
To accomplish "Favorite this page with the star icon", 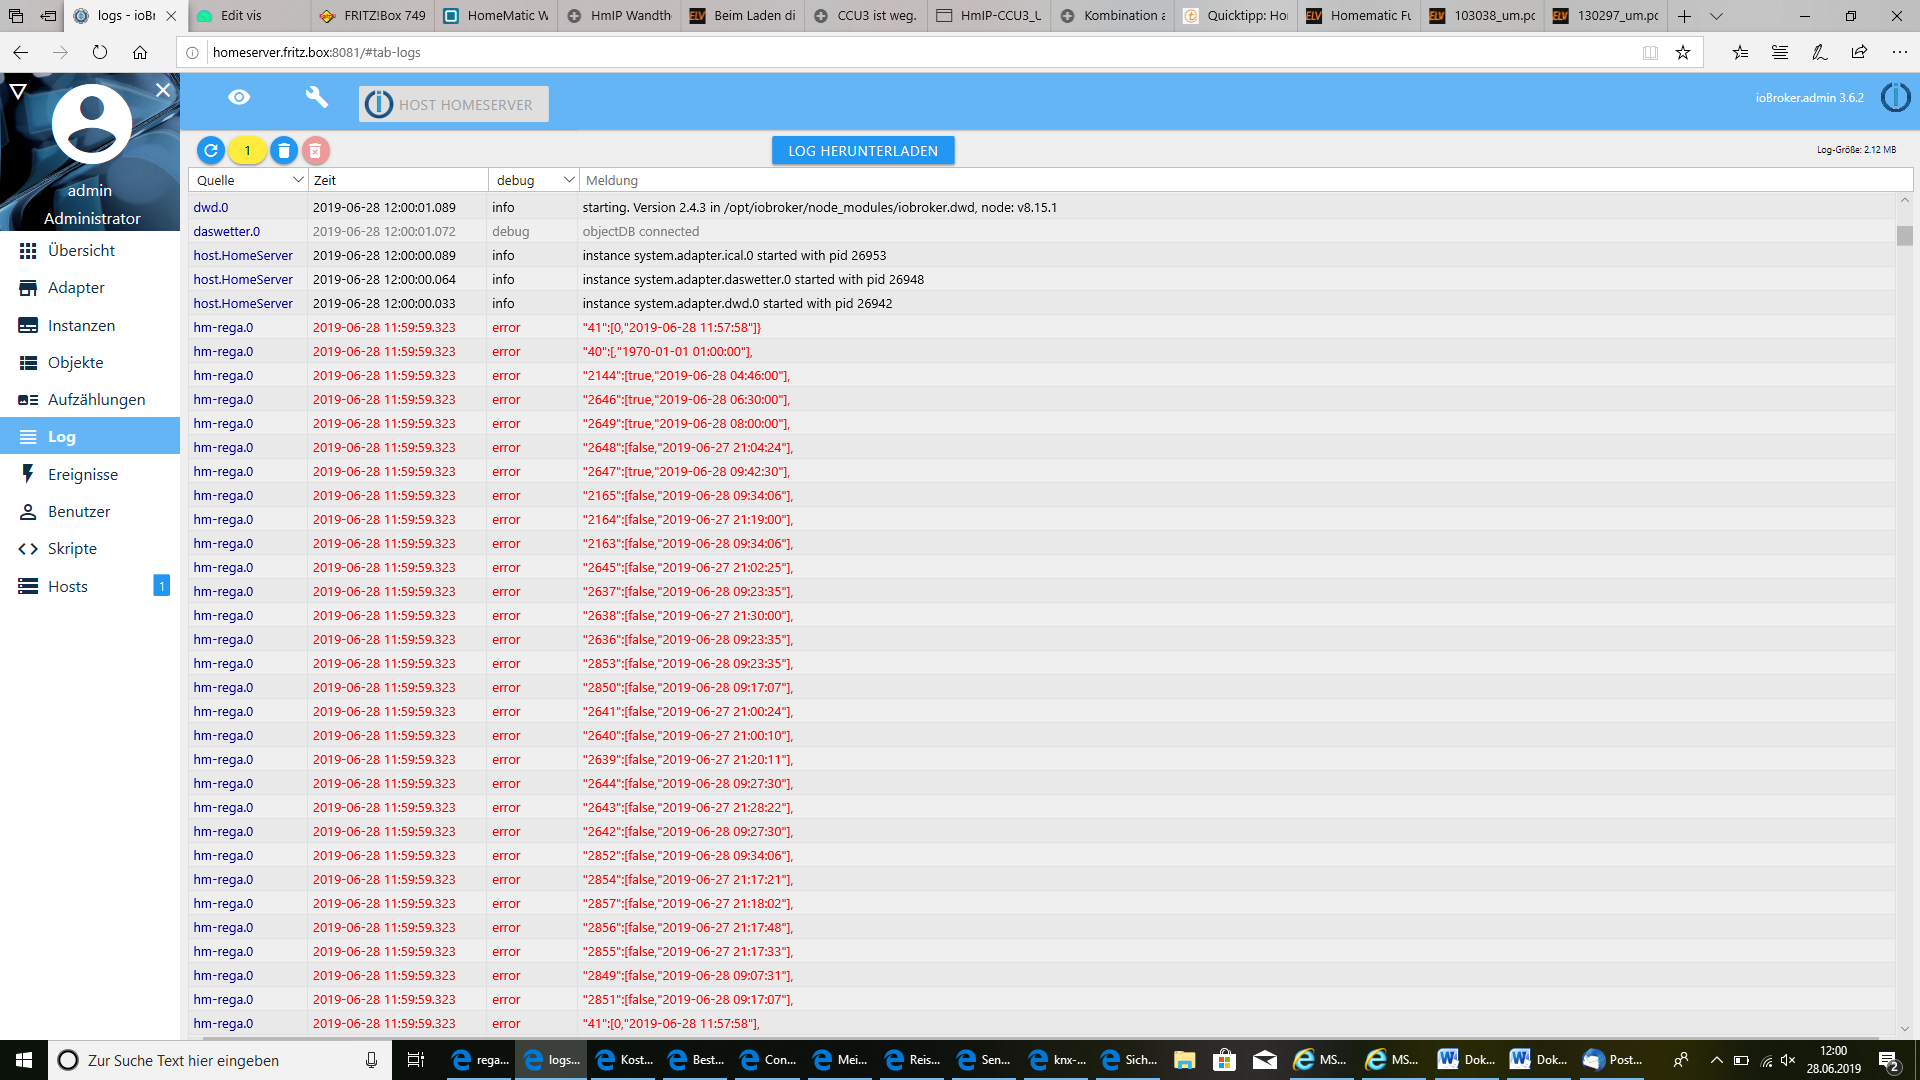I will [x=1683, y=53].
